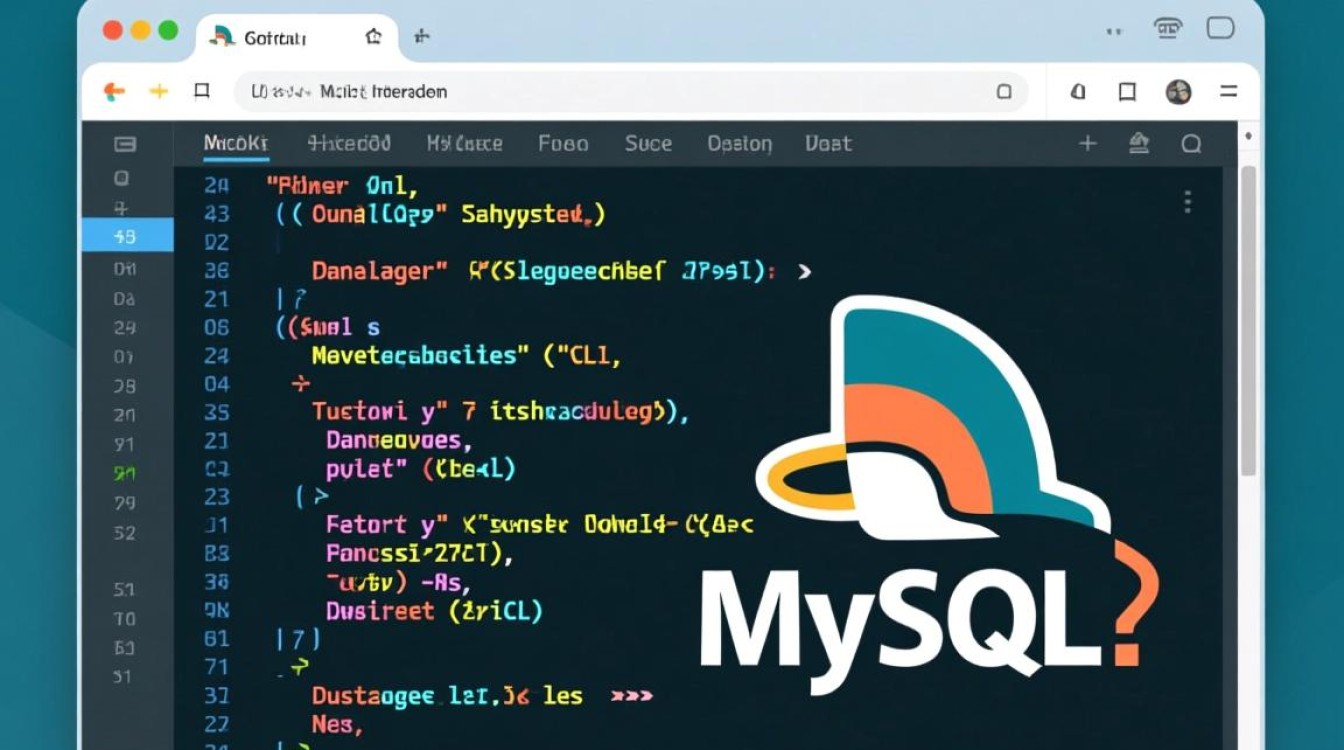This screenshot has width=1344, height=750.
Task: Open the new tab plus beside browser tab
Action: 421,37
